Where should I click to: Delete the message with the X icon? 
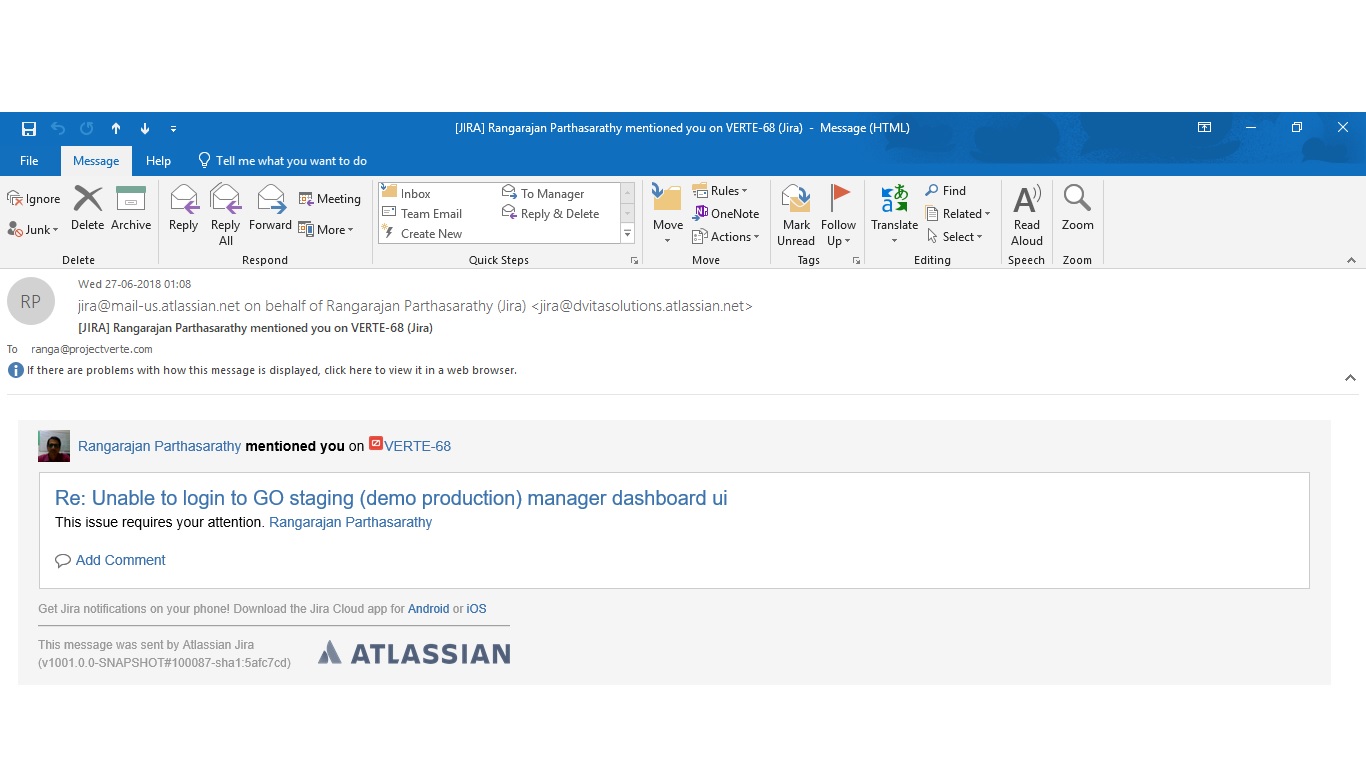pos(88,208)
